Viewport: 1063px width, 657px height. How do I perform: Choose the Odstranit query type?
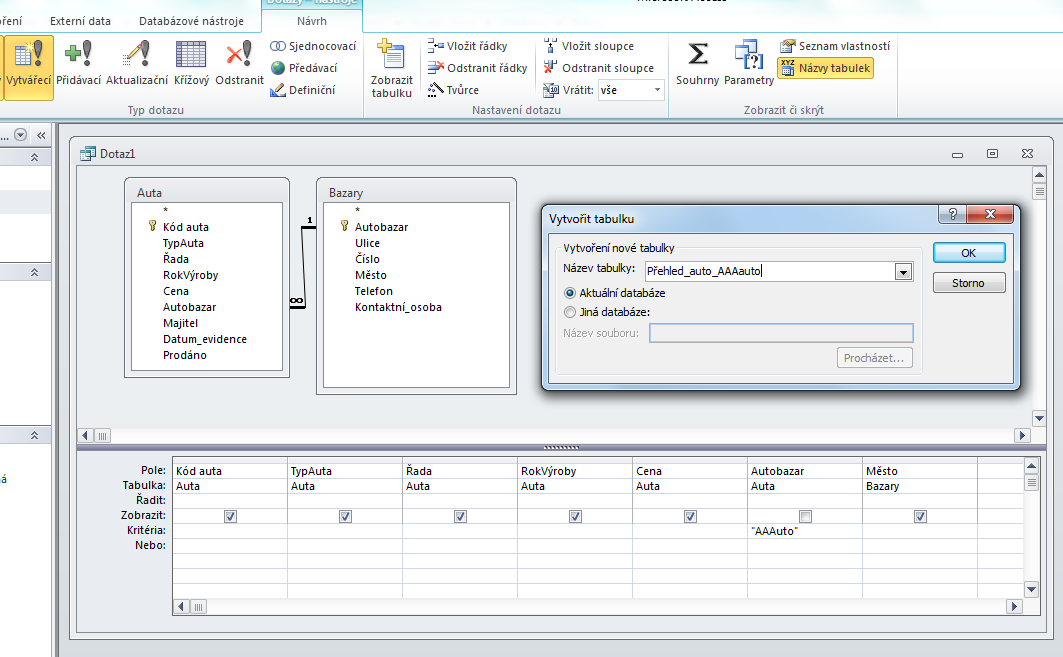point(239,64)
